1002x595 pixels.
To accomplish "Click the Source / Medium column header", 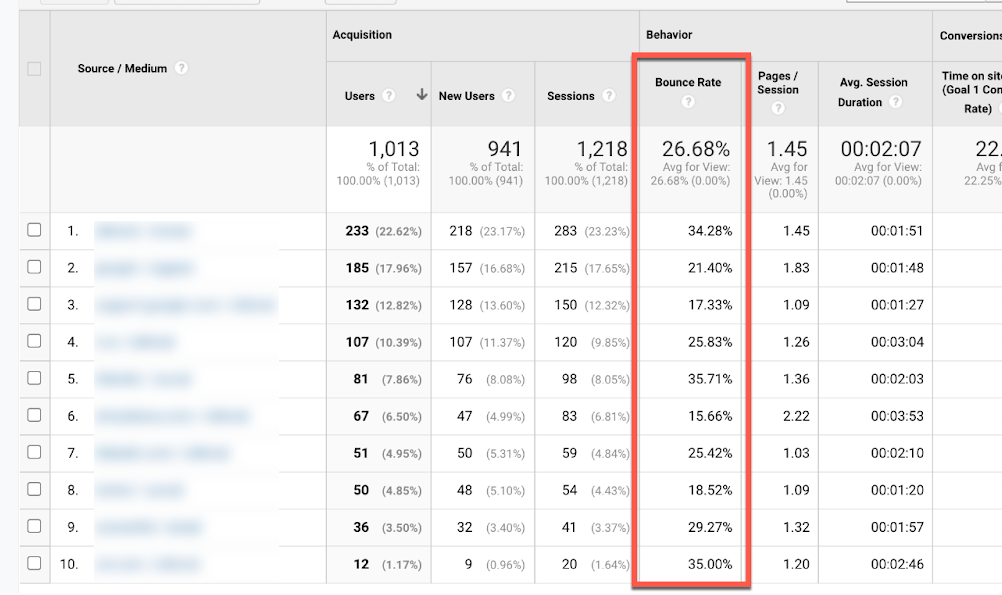I will (x=122, y=68).
